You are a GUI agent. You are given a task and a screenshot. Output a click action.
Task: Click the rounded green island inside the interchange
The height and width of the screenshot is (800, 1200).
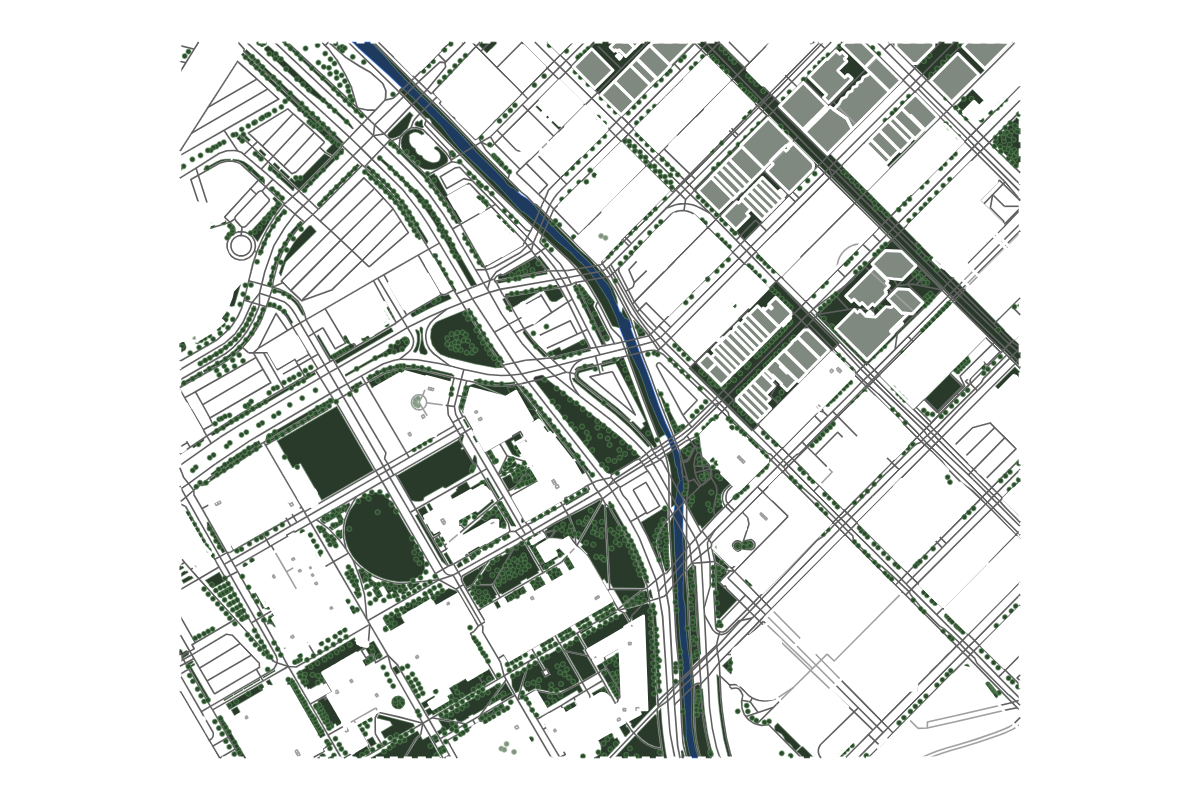[x=464, y=337]
